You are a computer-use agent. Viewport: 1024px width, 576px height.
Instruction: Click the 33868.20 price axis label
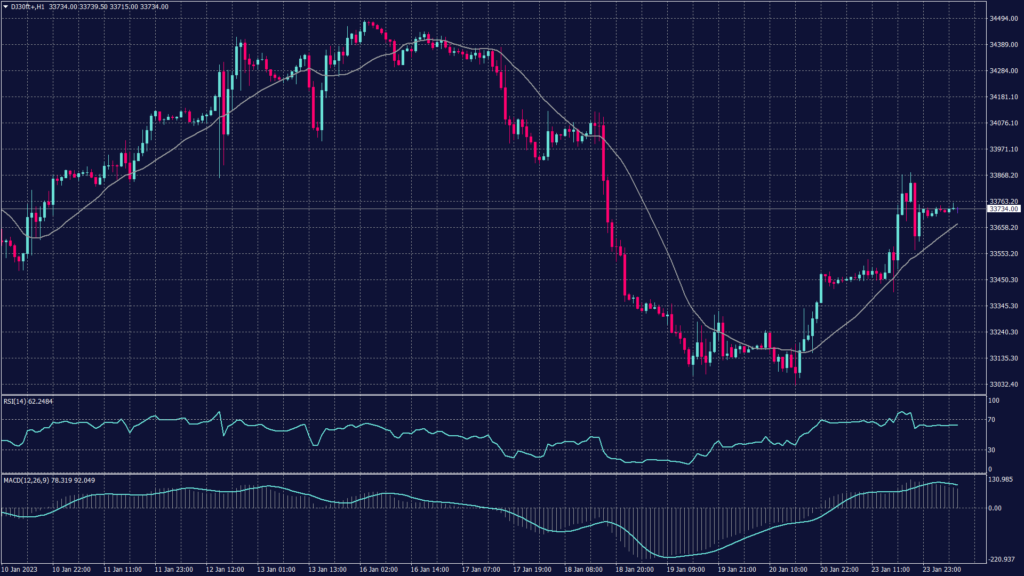1003,176
